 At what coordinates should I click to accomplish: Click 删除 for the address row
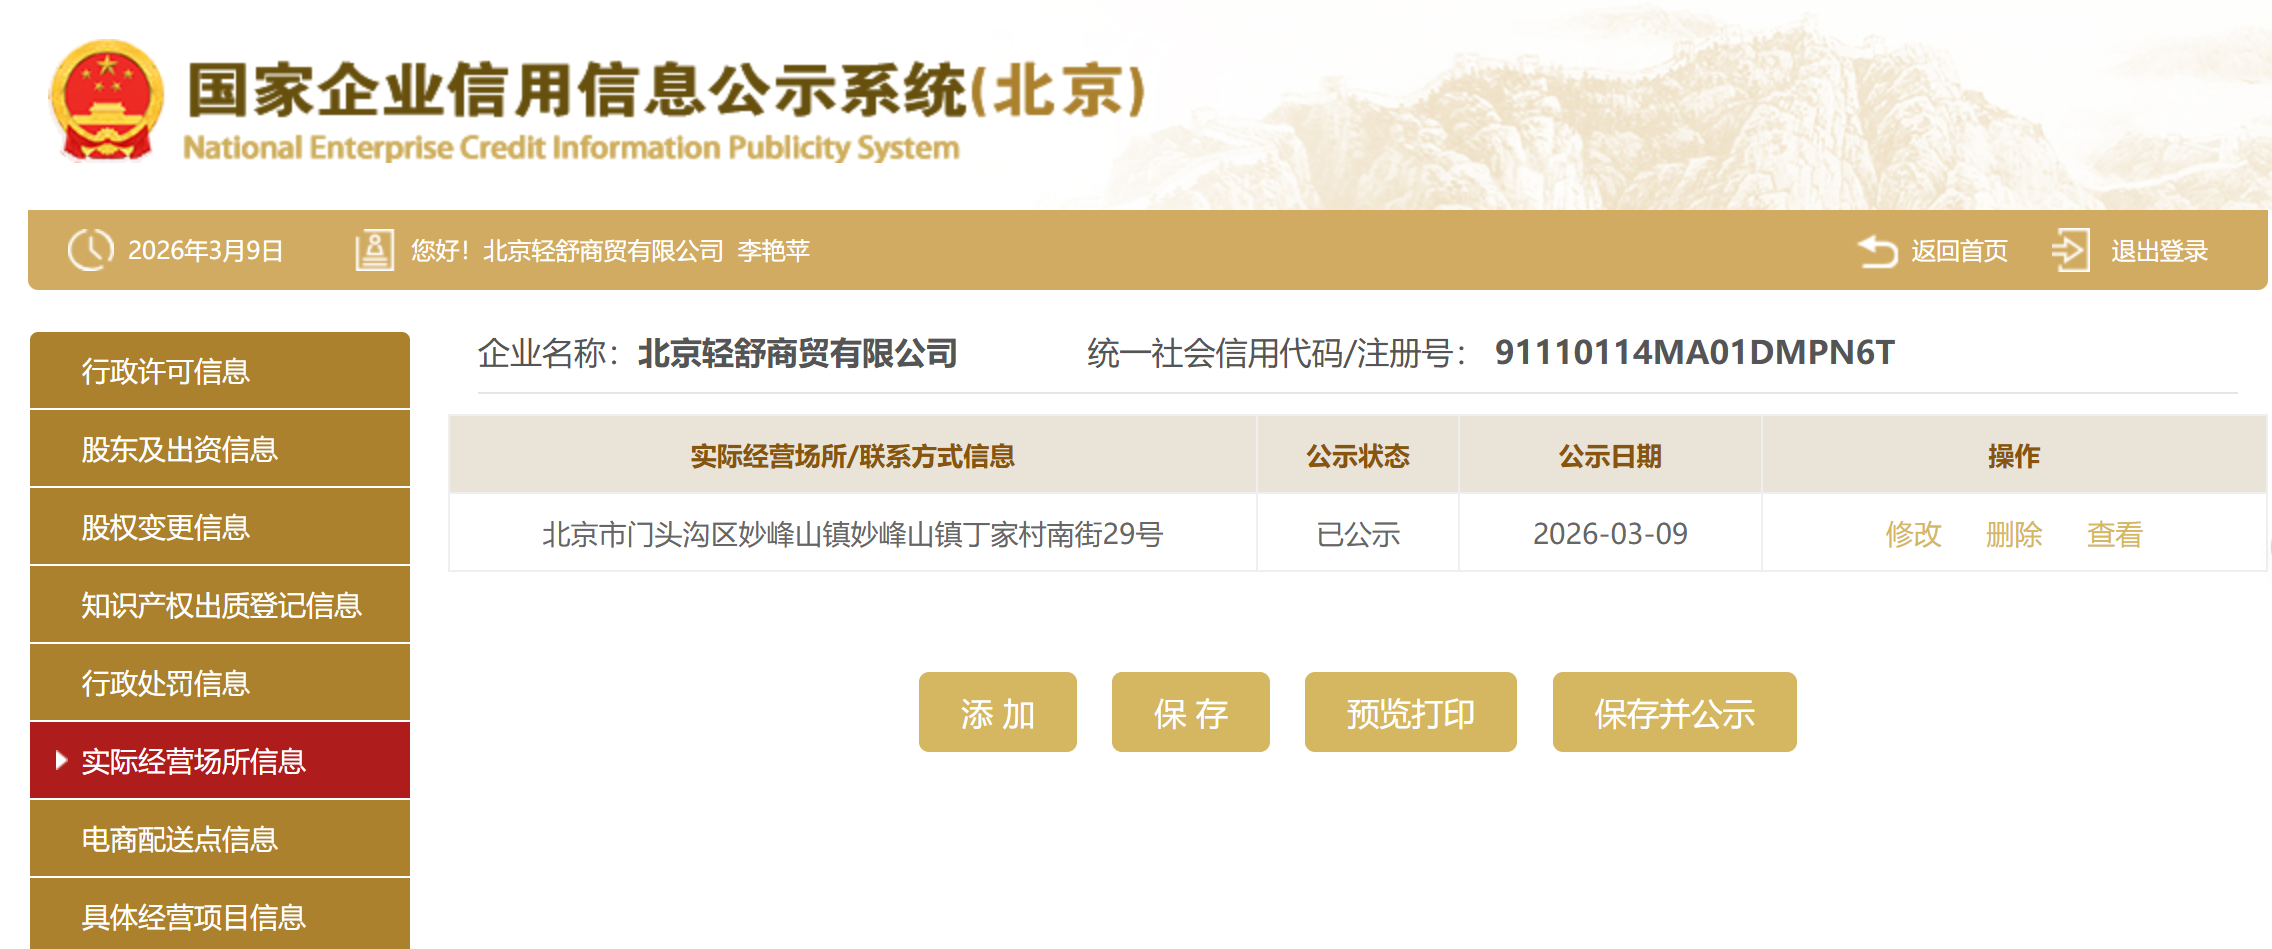click(x=2014, y=534)
